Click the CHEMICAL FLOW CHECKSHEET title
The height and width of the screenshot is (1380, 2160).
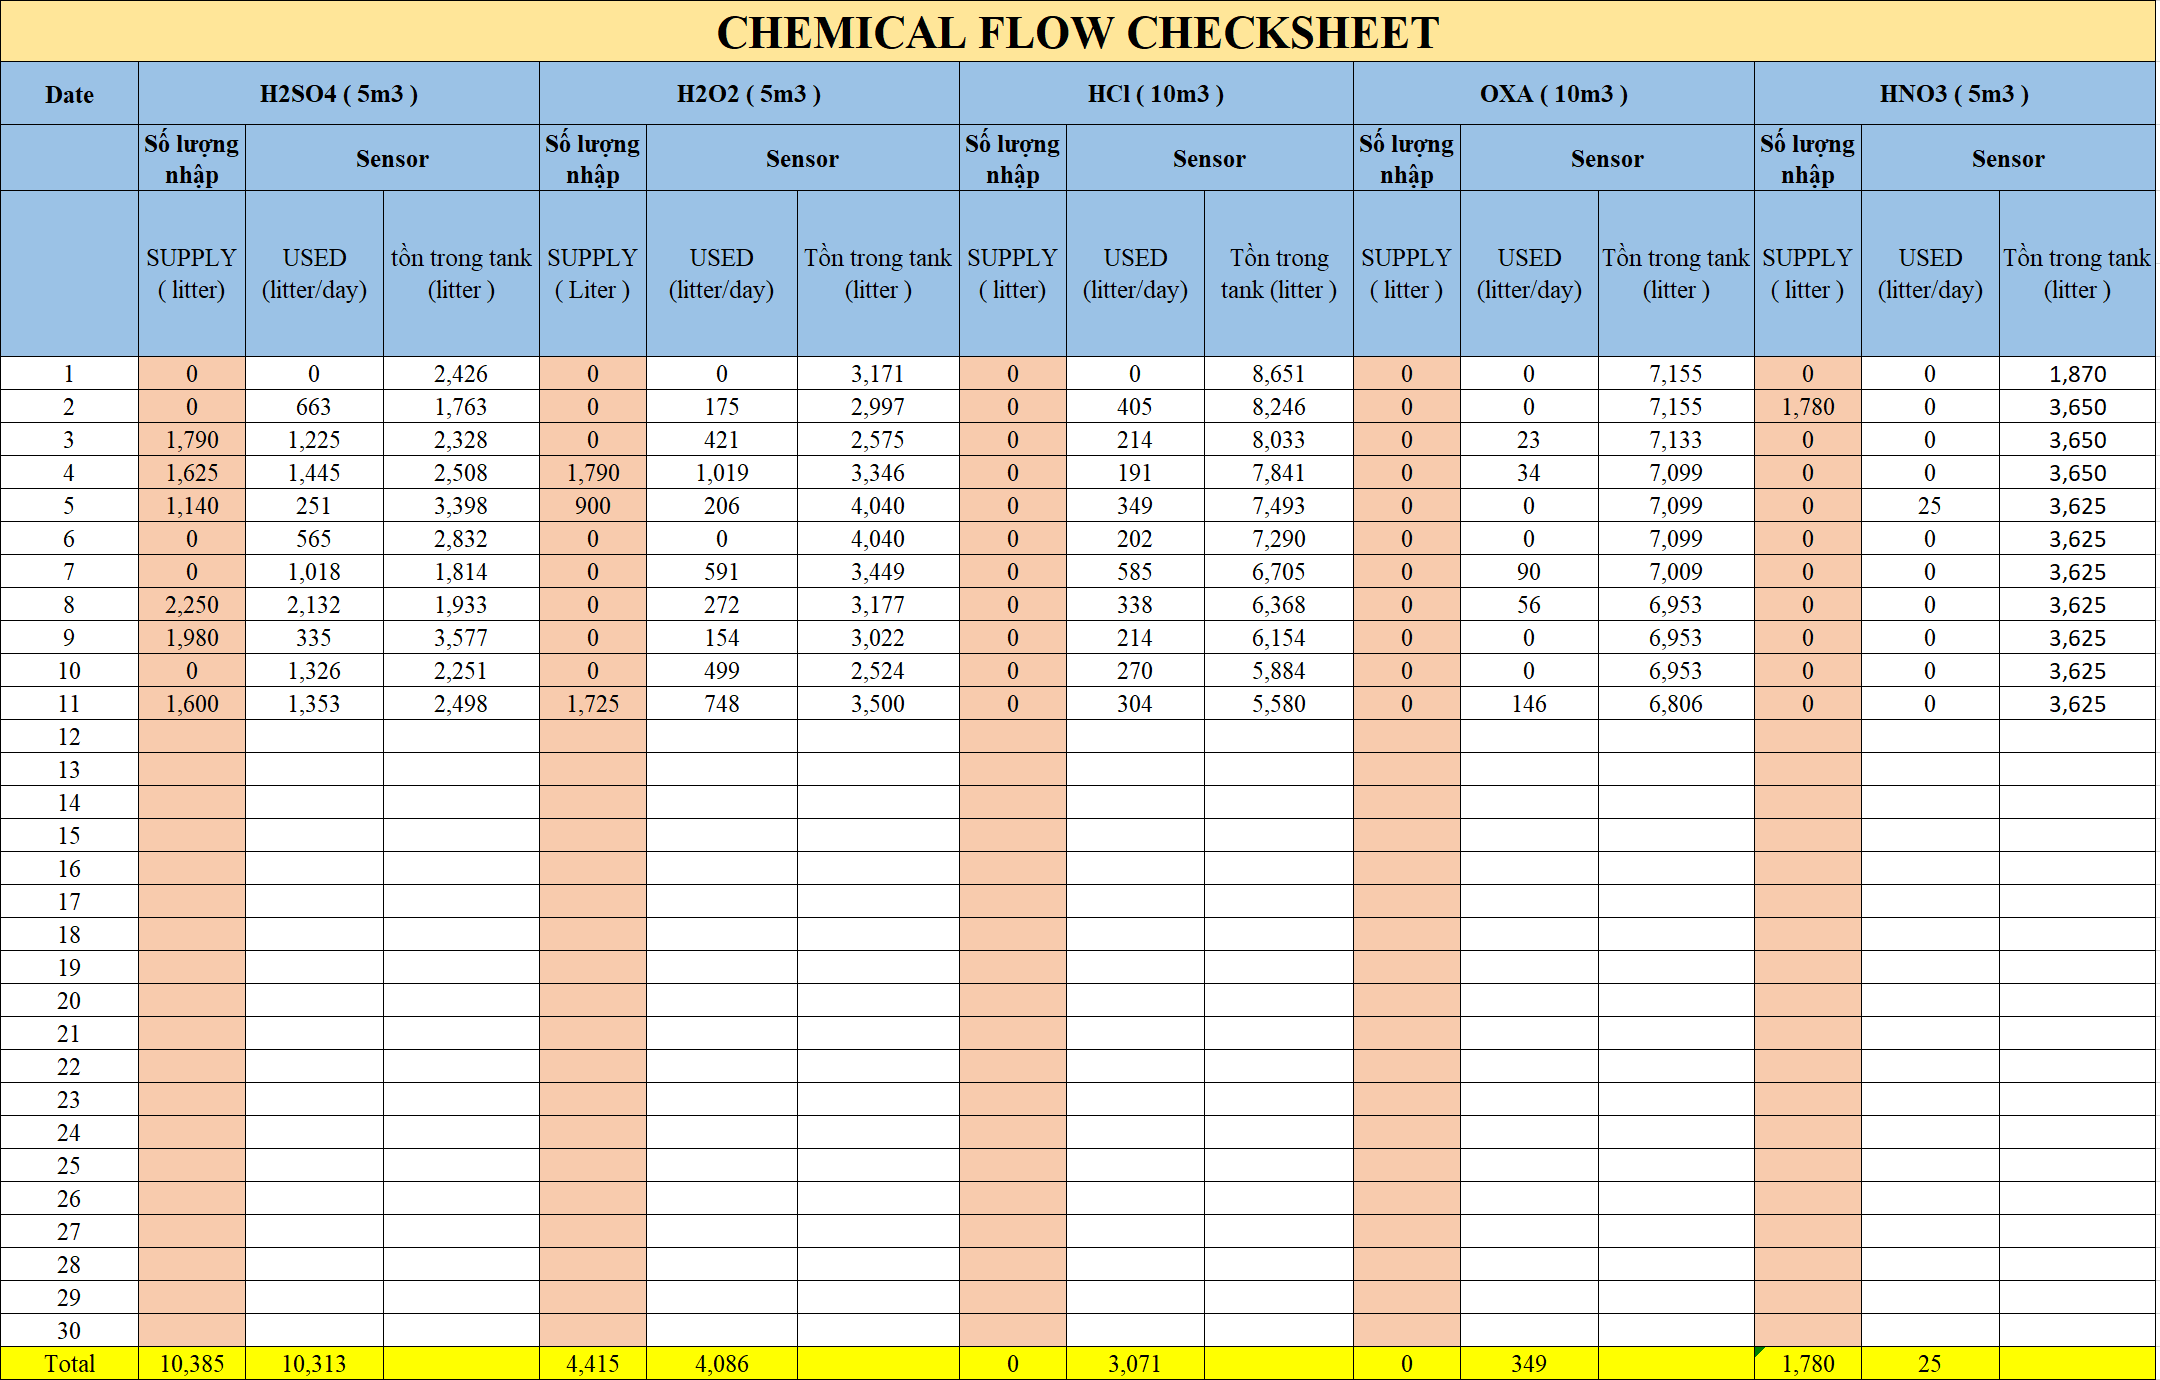(x=1078, y=32)
